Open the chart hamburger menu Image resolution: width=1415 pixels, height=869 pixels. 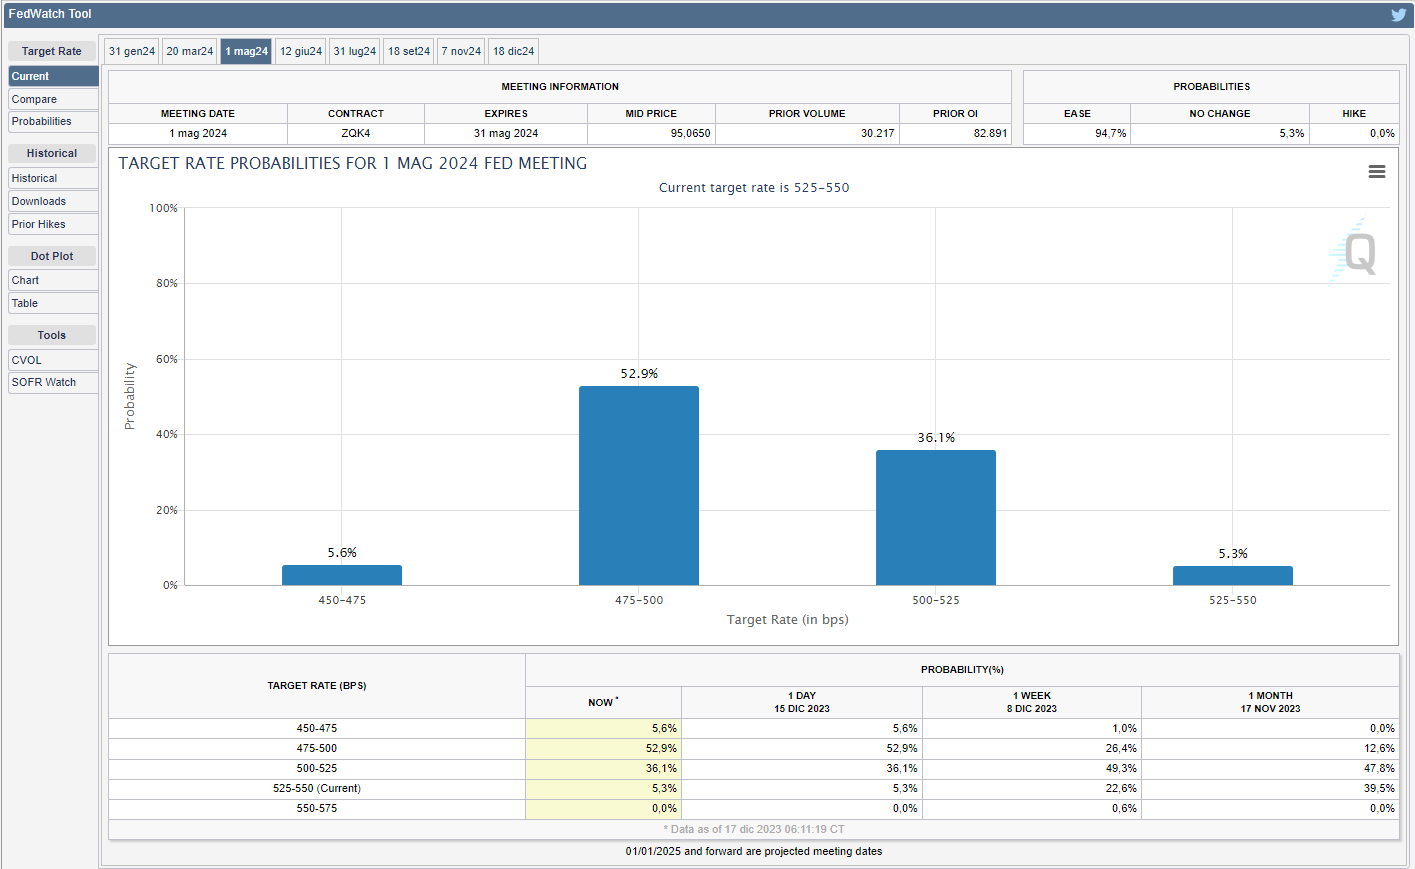1376,172
